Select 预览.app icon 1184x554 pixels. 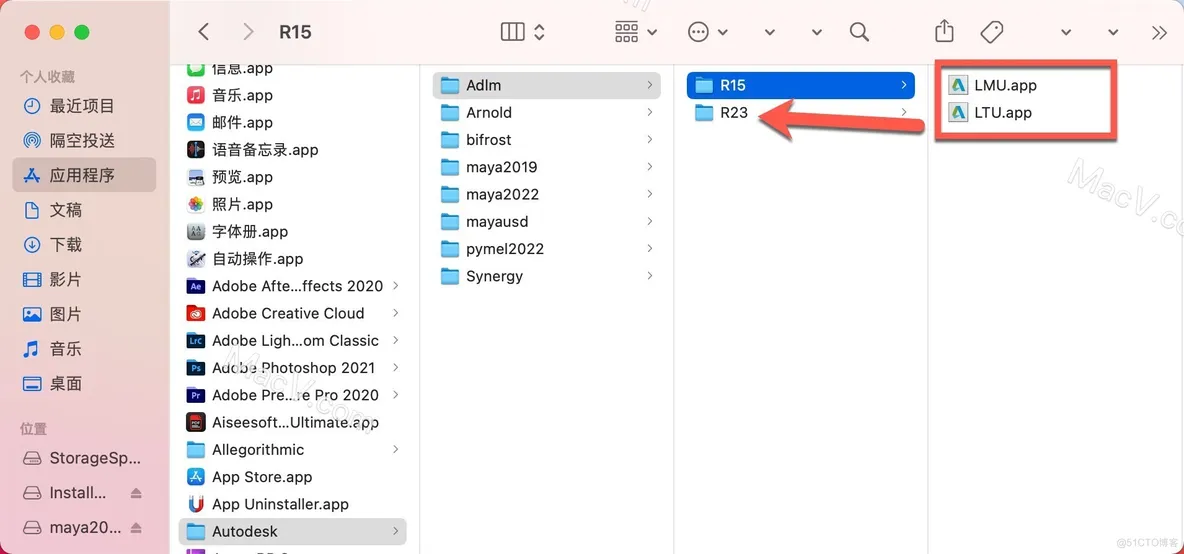(x=196, y=177)
